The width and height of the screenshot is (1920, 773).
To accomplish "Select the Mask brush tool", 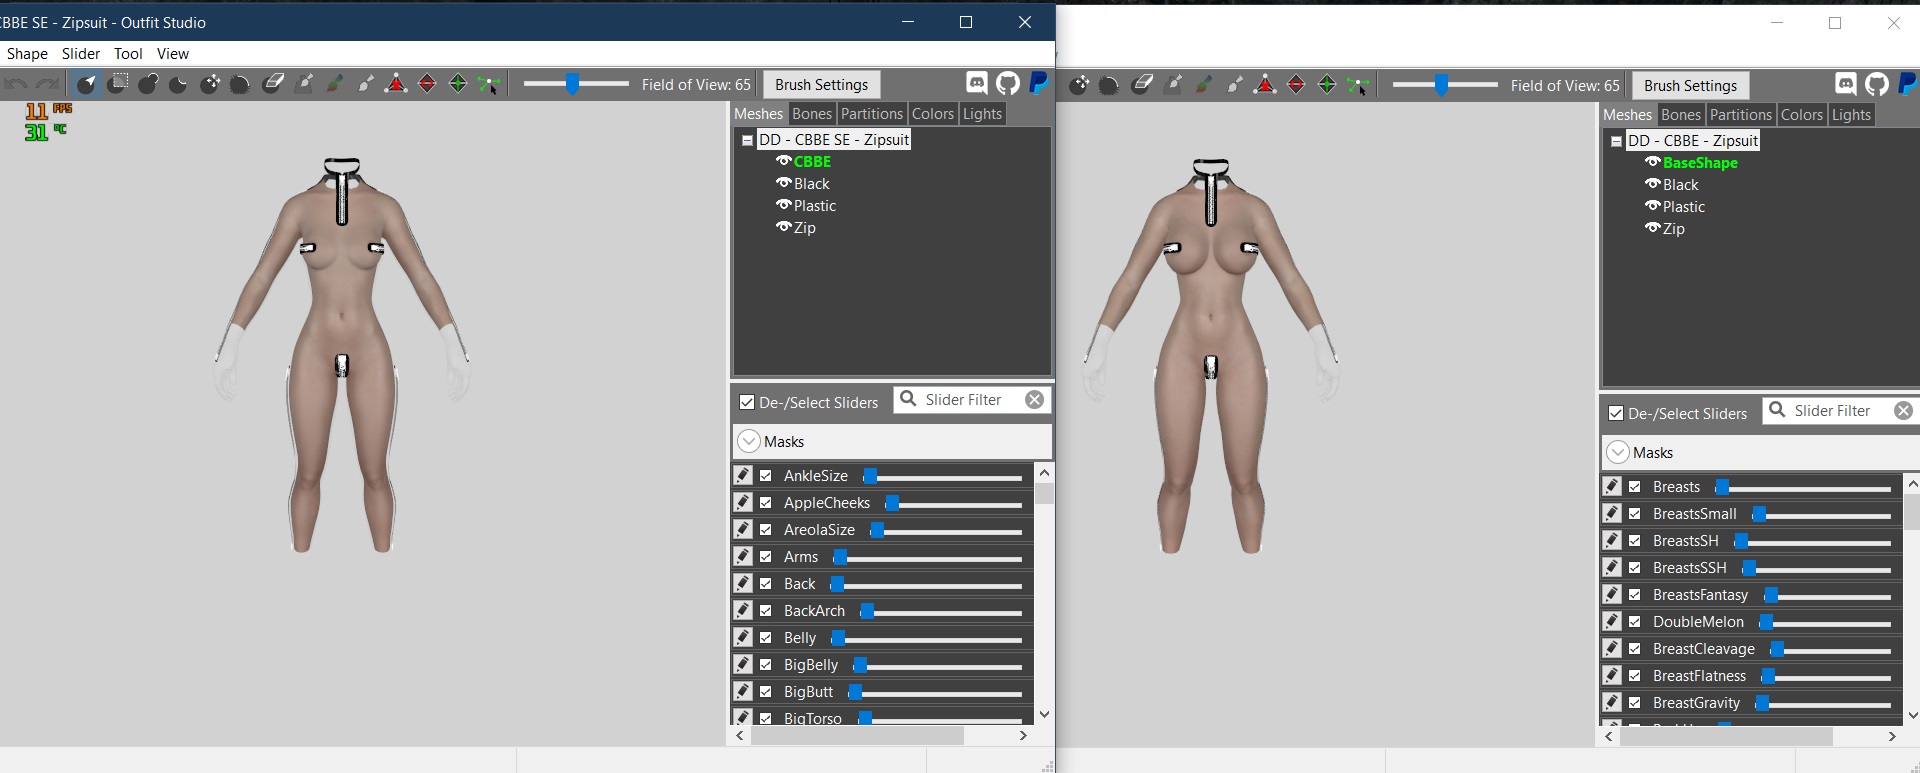I will (118, 84).
